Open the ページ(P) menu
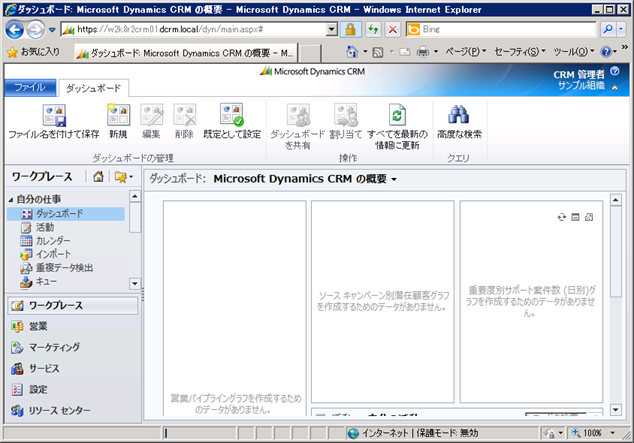 click(465, 52)
